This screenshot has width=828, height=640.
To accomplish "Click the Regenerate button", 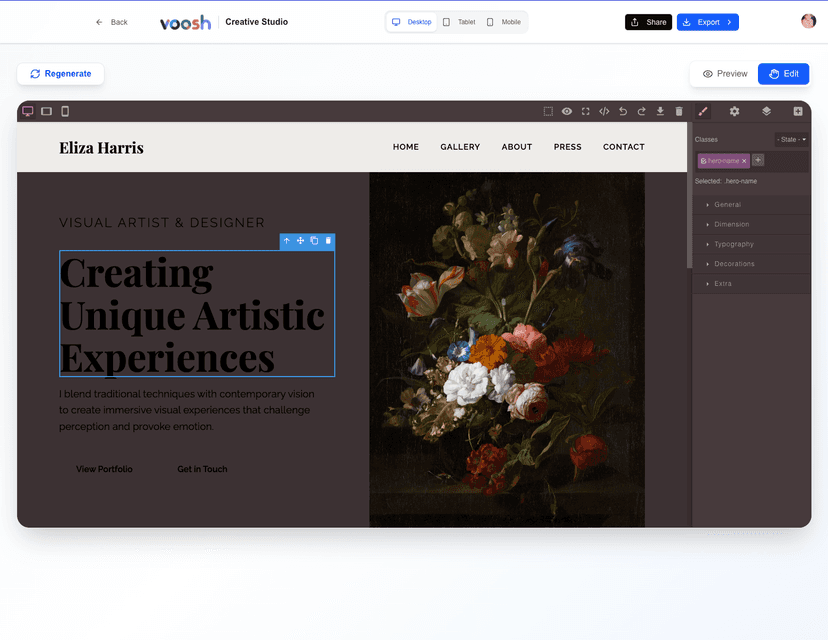I will point(61,74).
